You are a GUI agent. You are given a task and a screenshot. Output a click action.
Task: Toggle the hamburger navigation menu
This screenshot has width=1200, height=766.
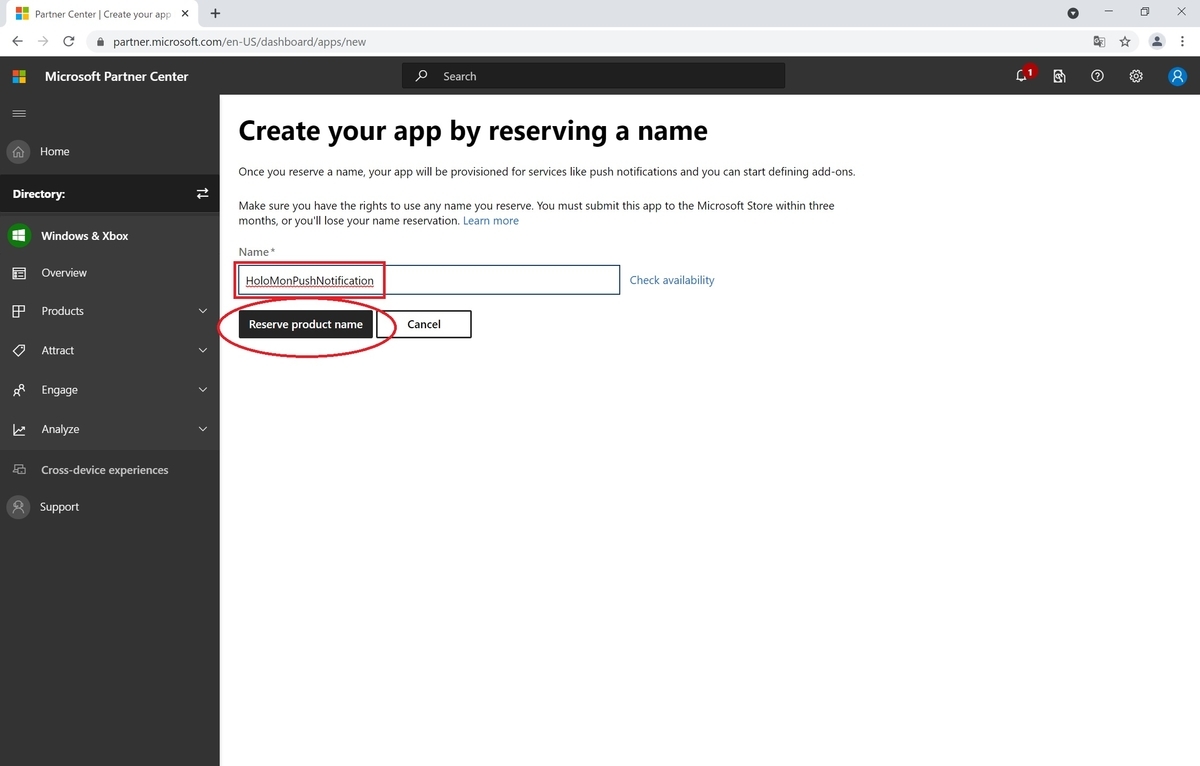[x=19, y=113]
